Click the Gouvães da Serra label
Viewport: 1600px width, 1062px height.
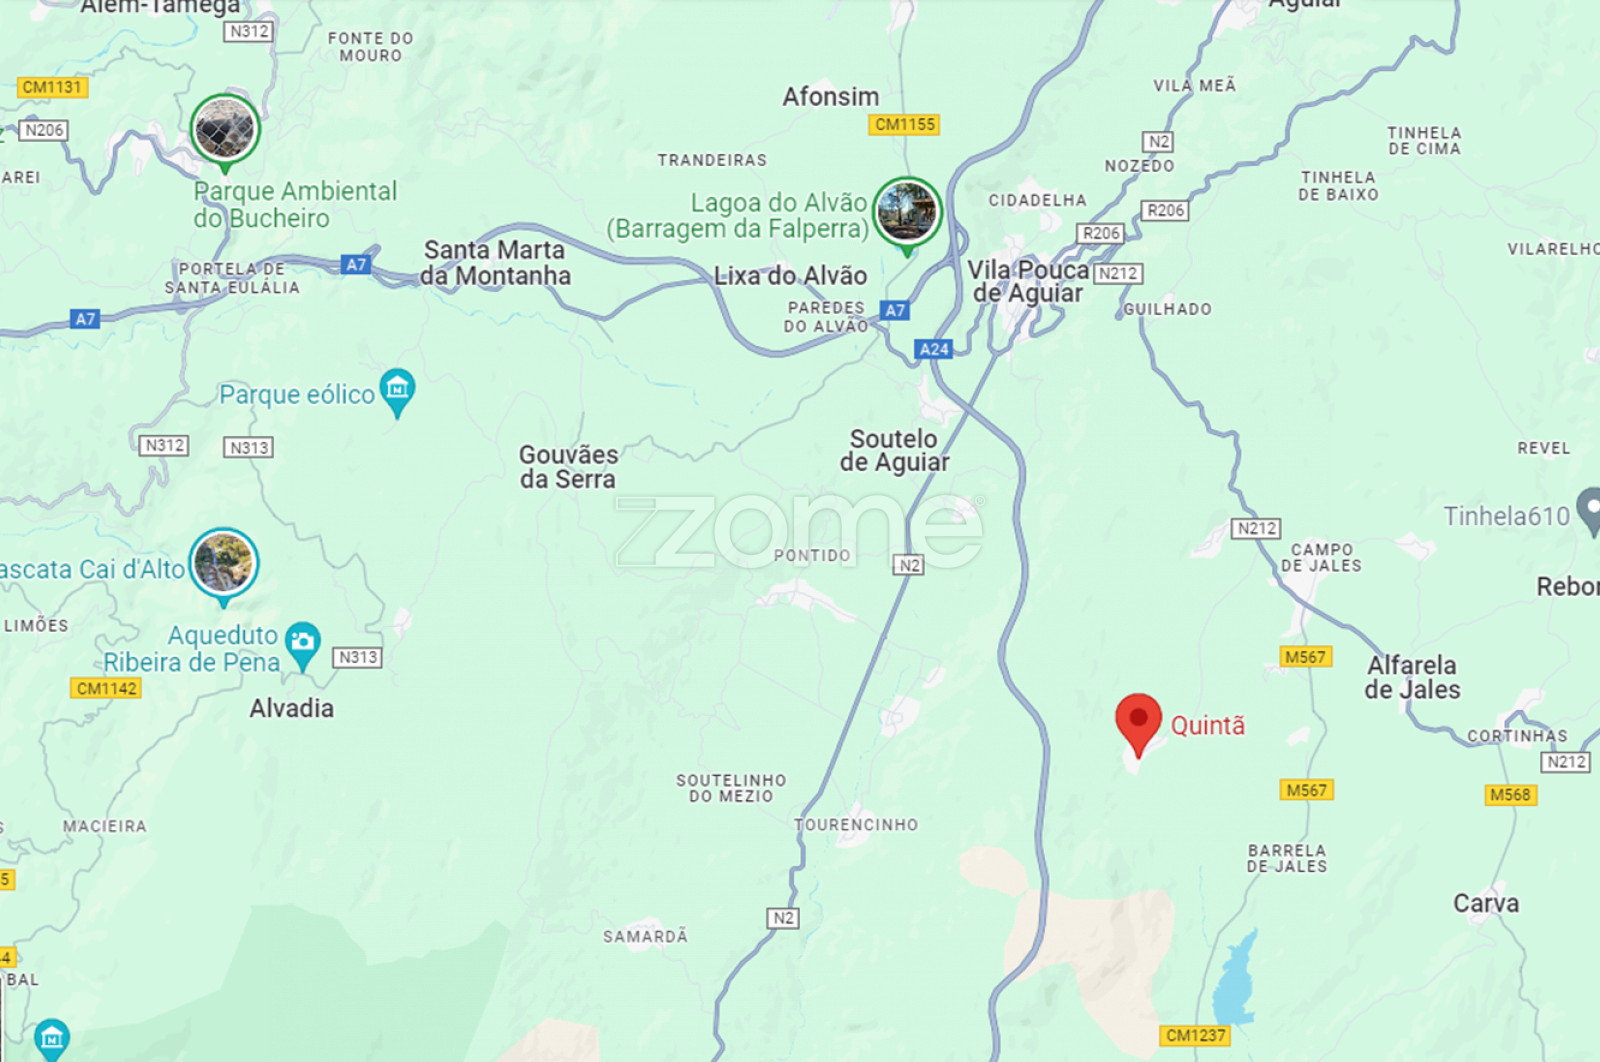pos(568,467)
